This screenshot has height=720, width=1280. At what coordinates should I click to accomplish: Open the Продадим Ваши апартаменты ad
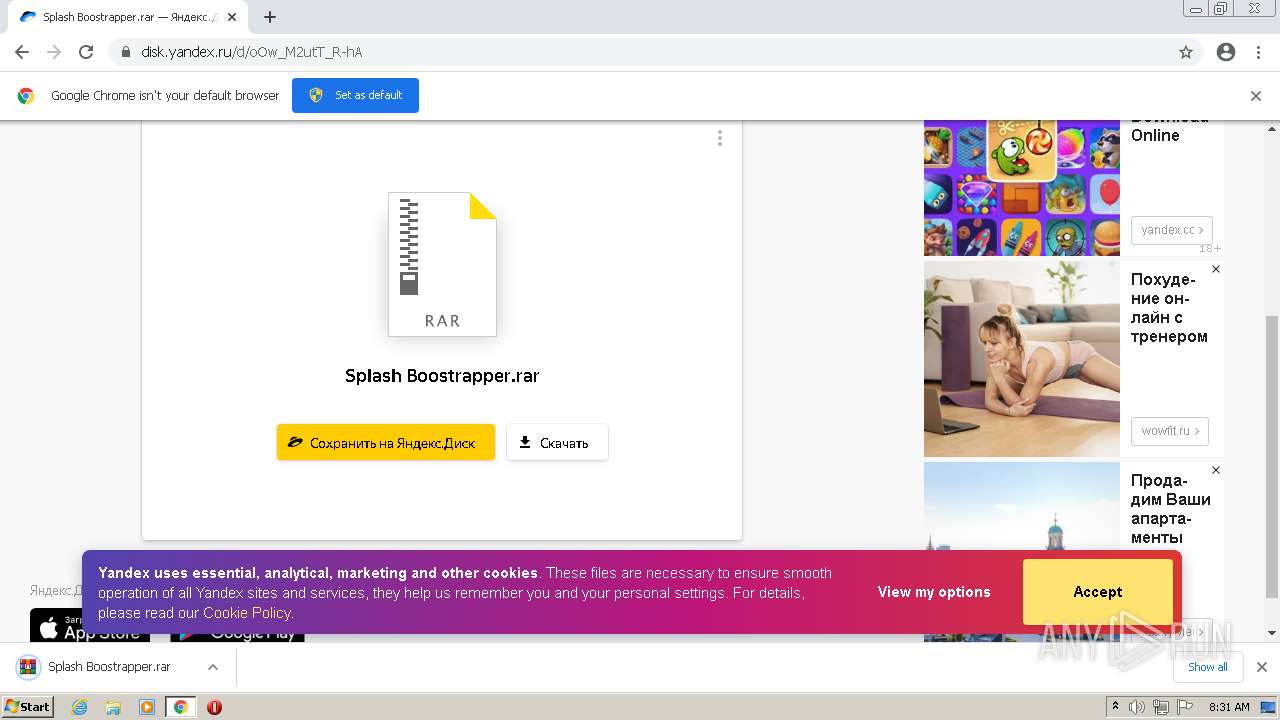point(1170,509)
